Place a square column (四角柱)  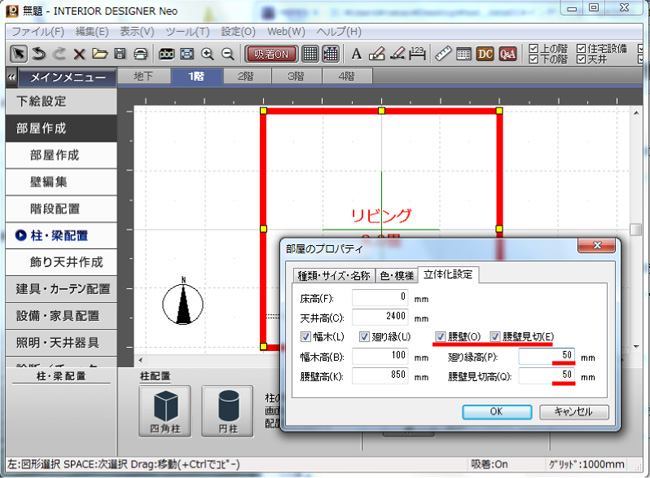point(163,412)
